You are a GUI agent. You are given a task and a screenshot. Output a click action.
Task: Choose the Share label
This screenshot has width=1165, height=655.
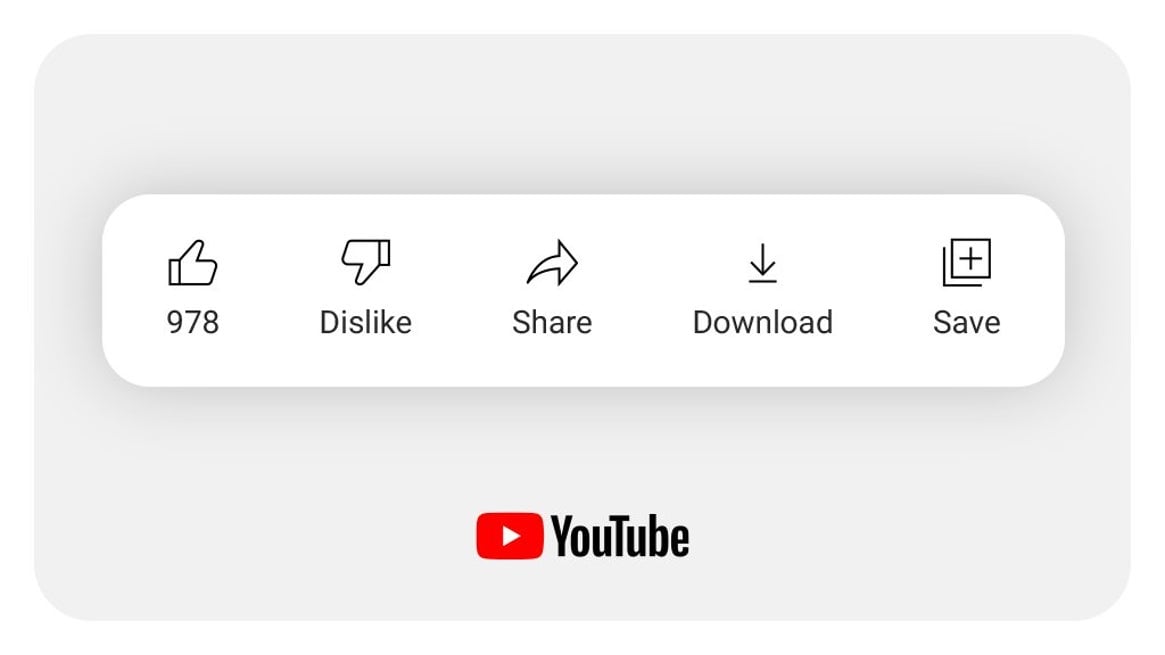[552, 322]
